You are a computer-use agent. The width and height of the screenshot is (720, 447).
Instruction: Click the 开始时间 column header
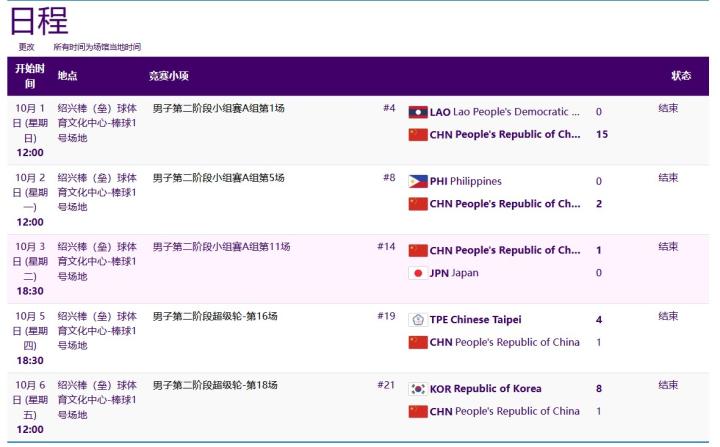[28, 76]
